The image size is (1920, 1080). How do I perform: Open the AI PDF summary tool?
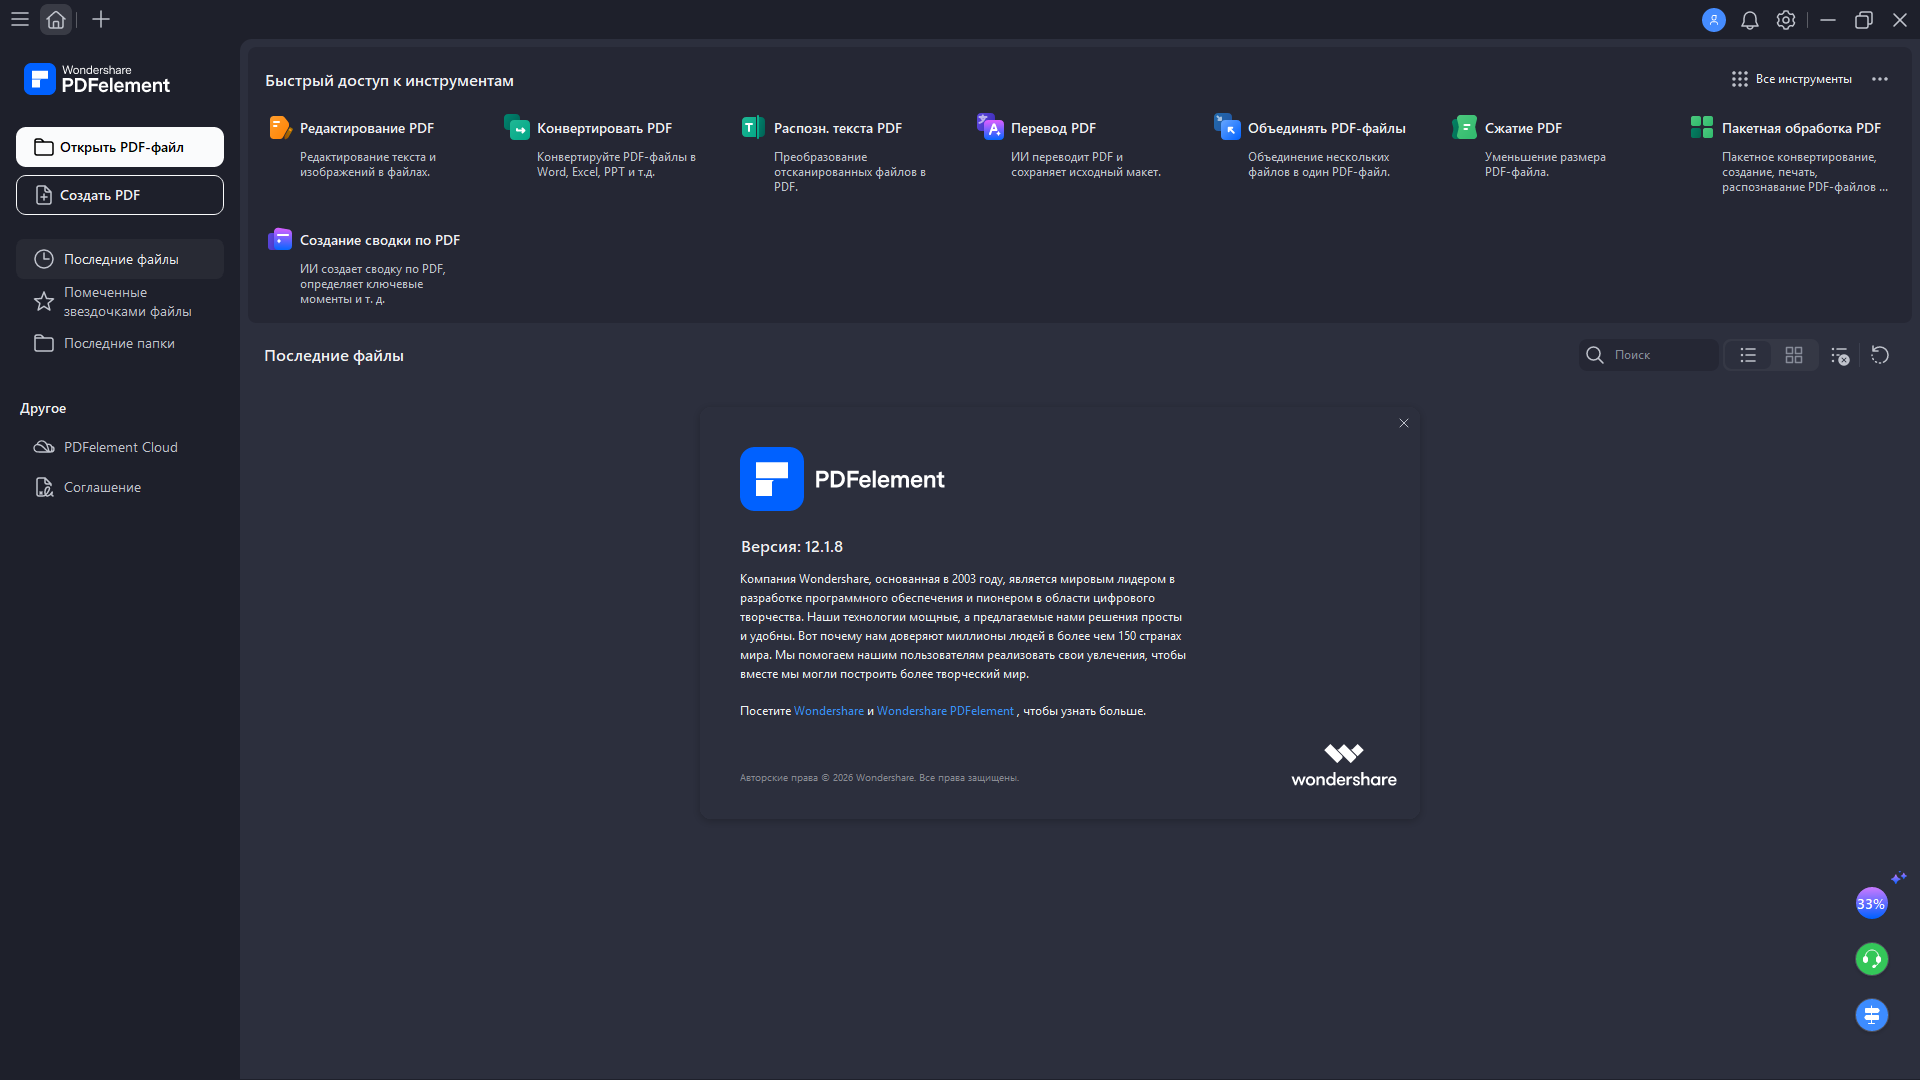(x=280, y=240)
